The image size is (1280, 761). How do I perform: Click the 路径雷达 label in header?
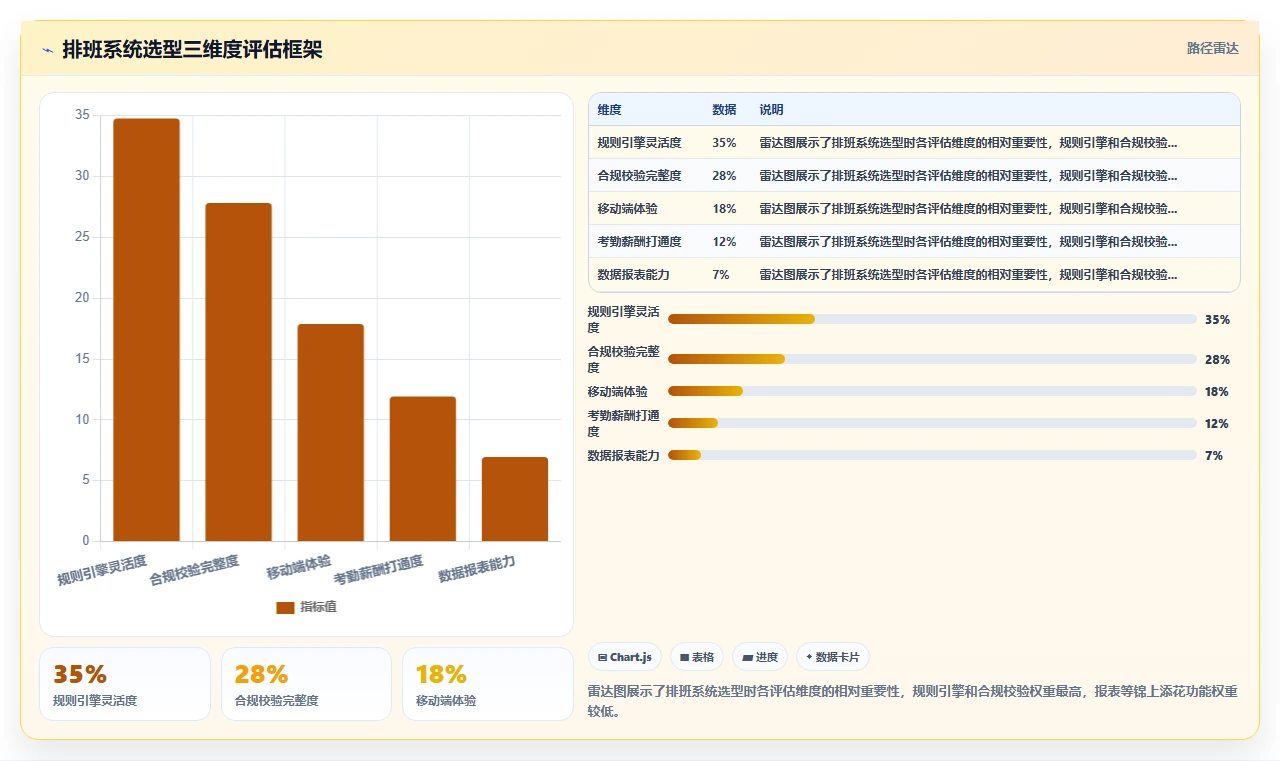pyautogui.click(x=1212, y=48)
